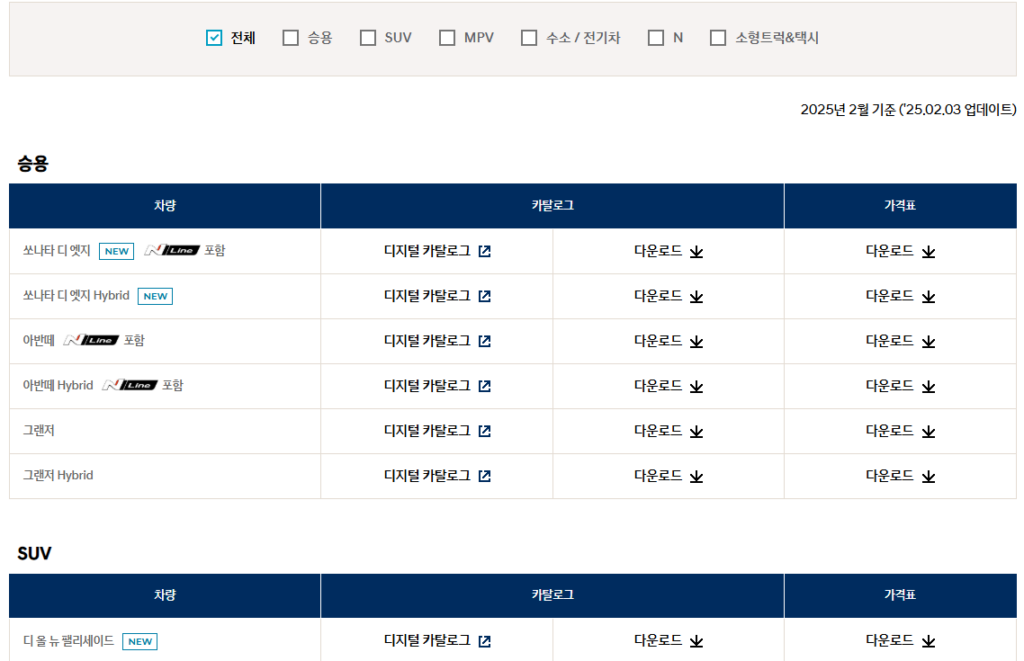Click external-link icon for 디 올 뉴 팰리세이드
The image size is (1024, 661).
click(x=485, y=642)
